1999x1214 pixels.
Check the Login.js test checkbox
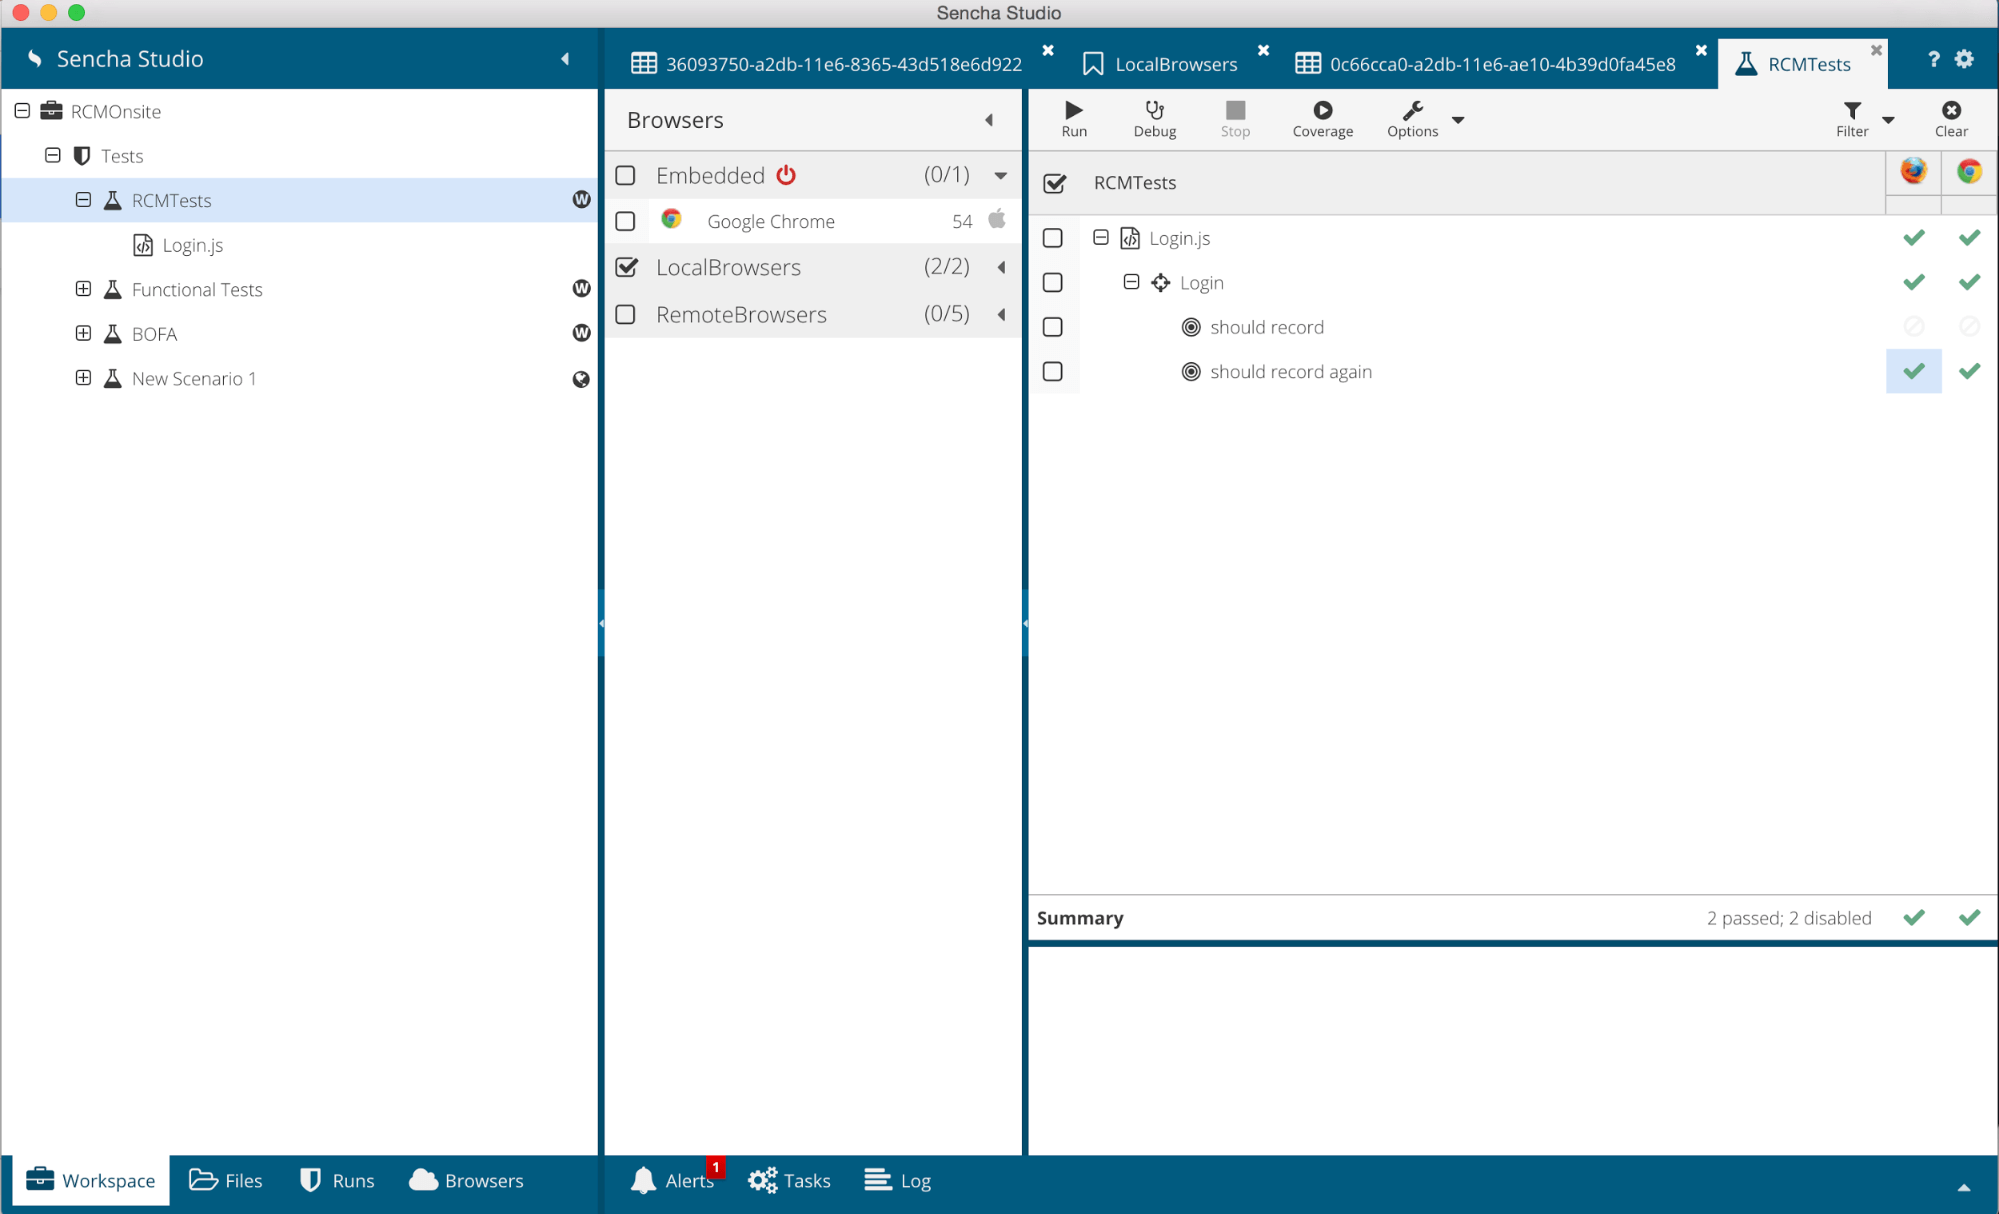[1052, 238]
